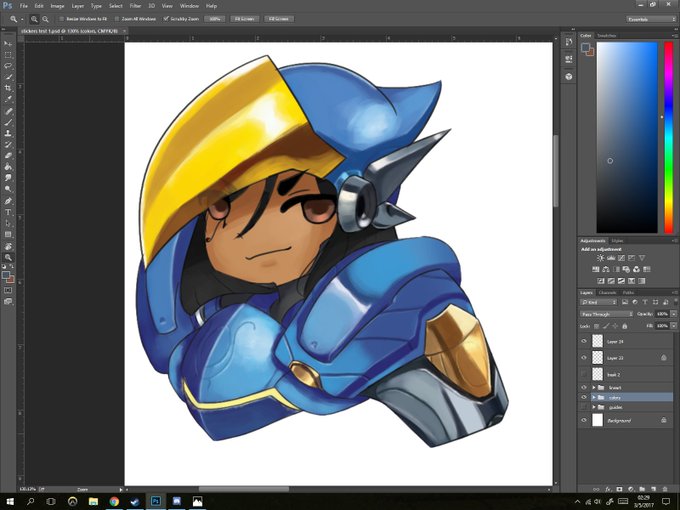This screenshot has height=510, width=680.
Task: Click the Lock all padlock icon
Action: point(624,326)
